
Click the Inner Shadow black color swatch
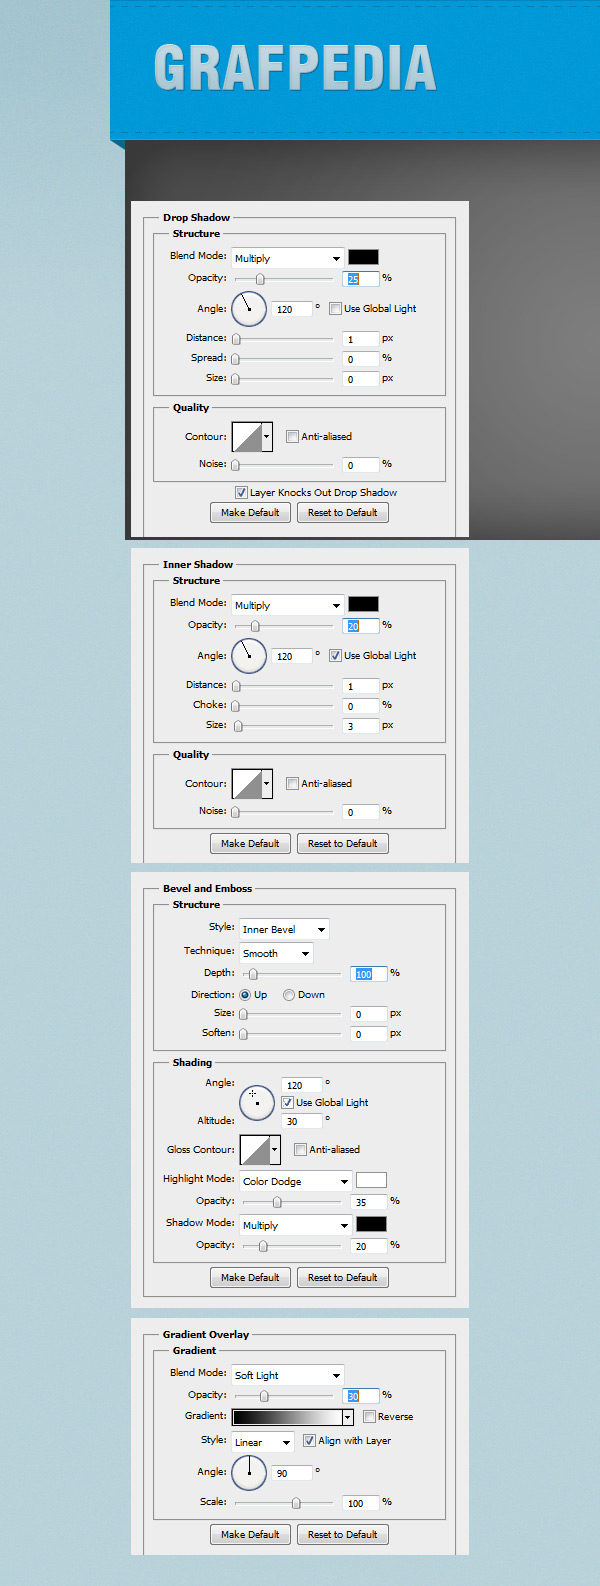tap(363, 604)
